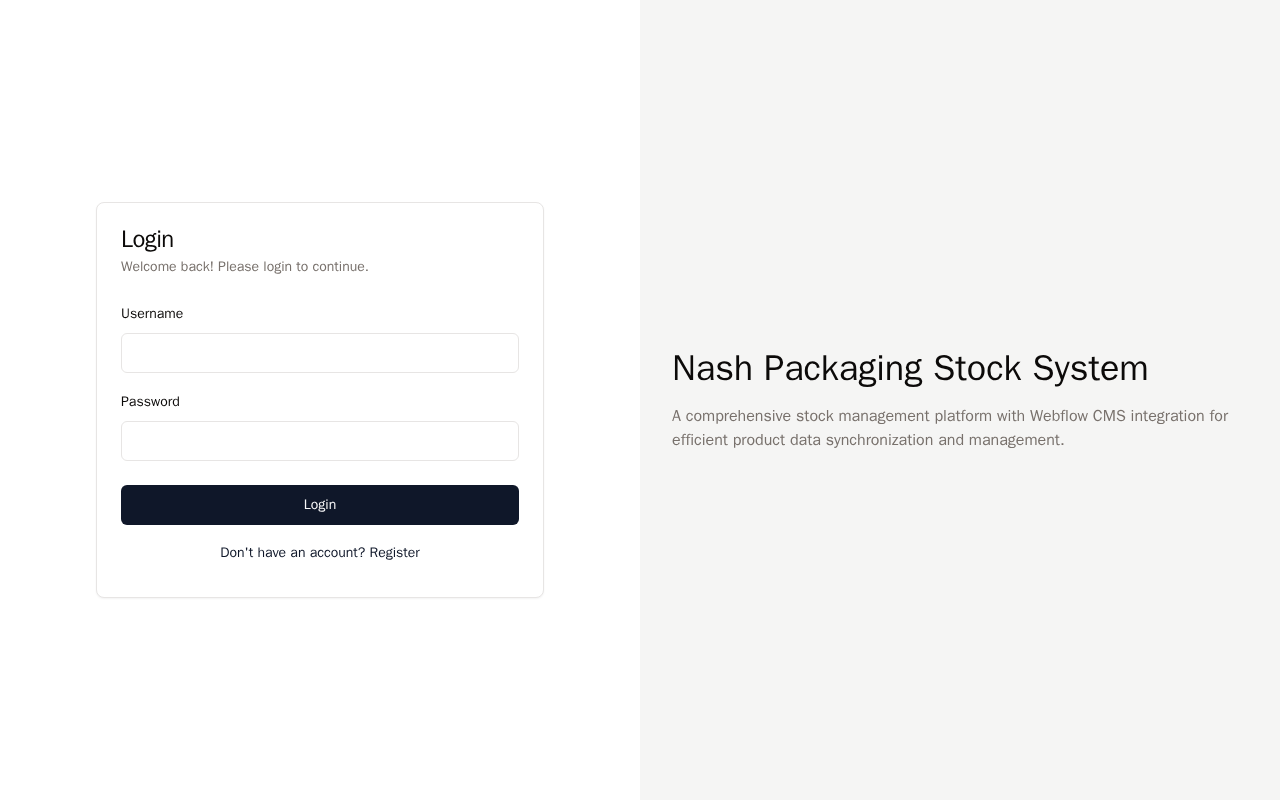Image resolution: width=1280 pixels, height=800 pixels.
Task: Click the word "Nash" in the title
Action: click(712, 368)
